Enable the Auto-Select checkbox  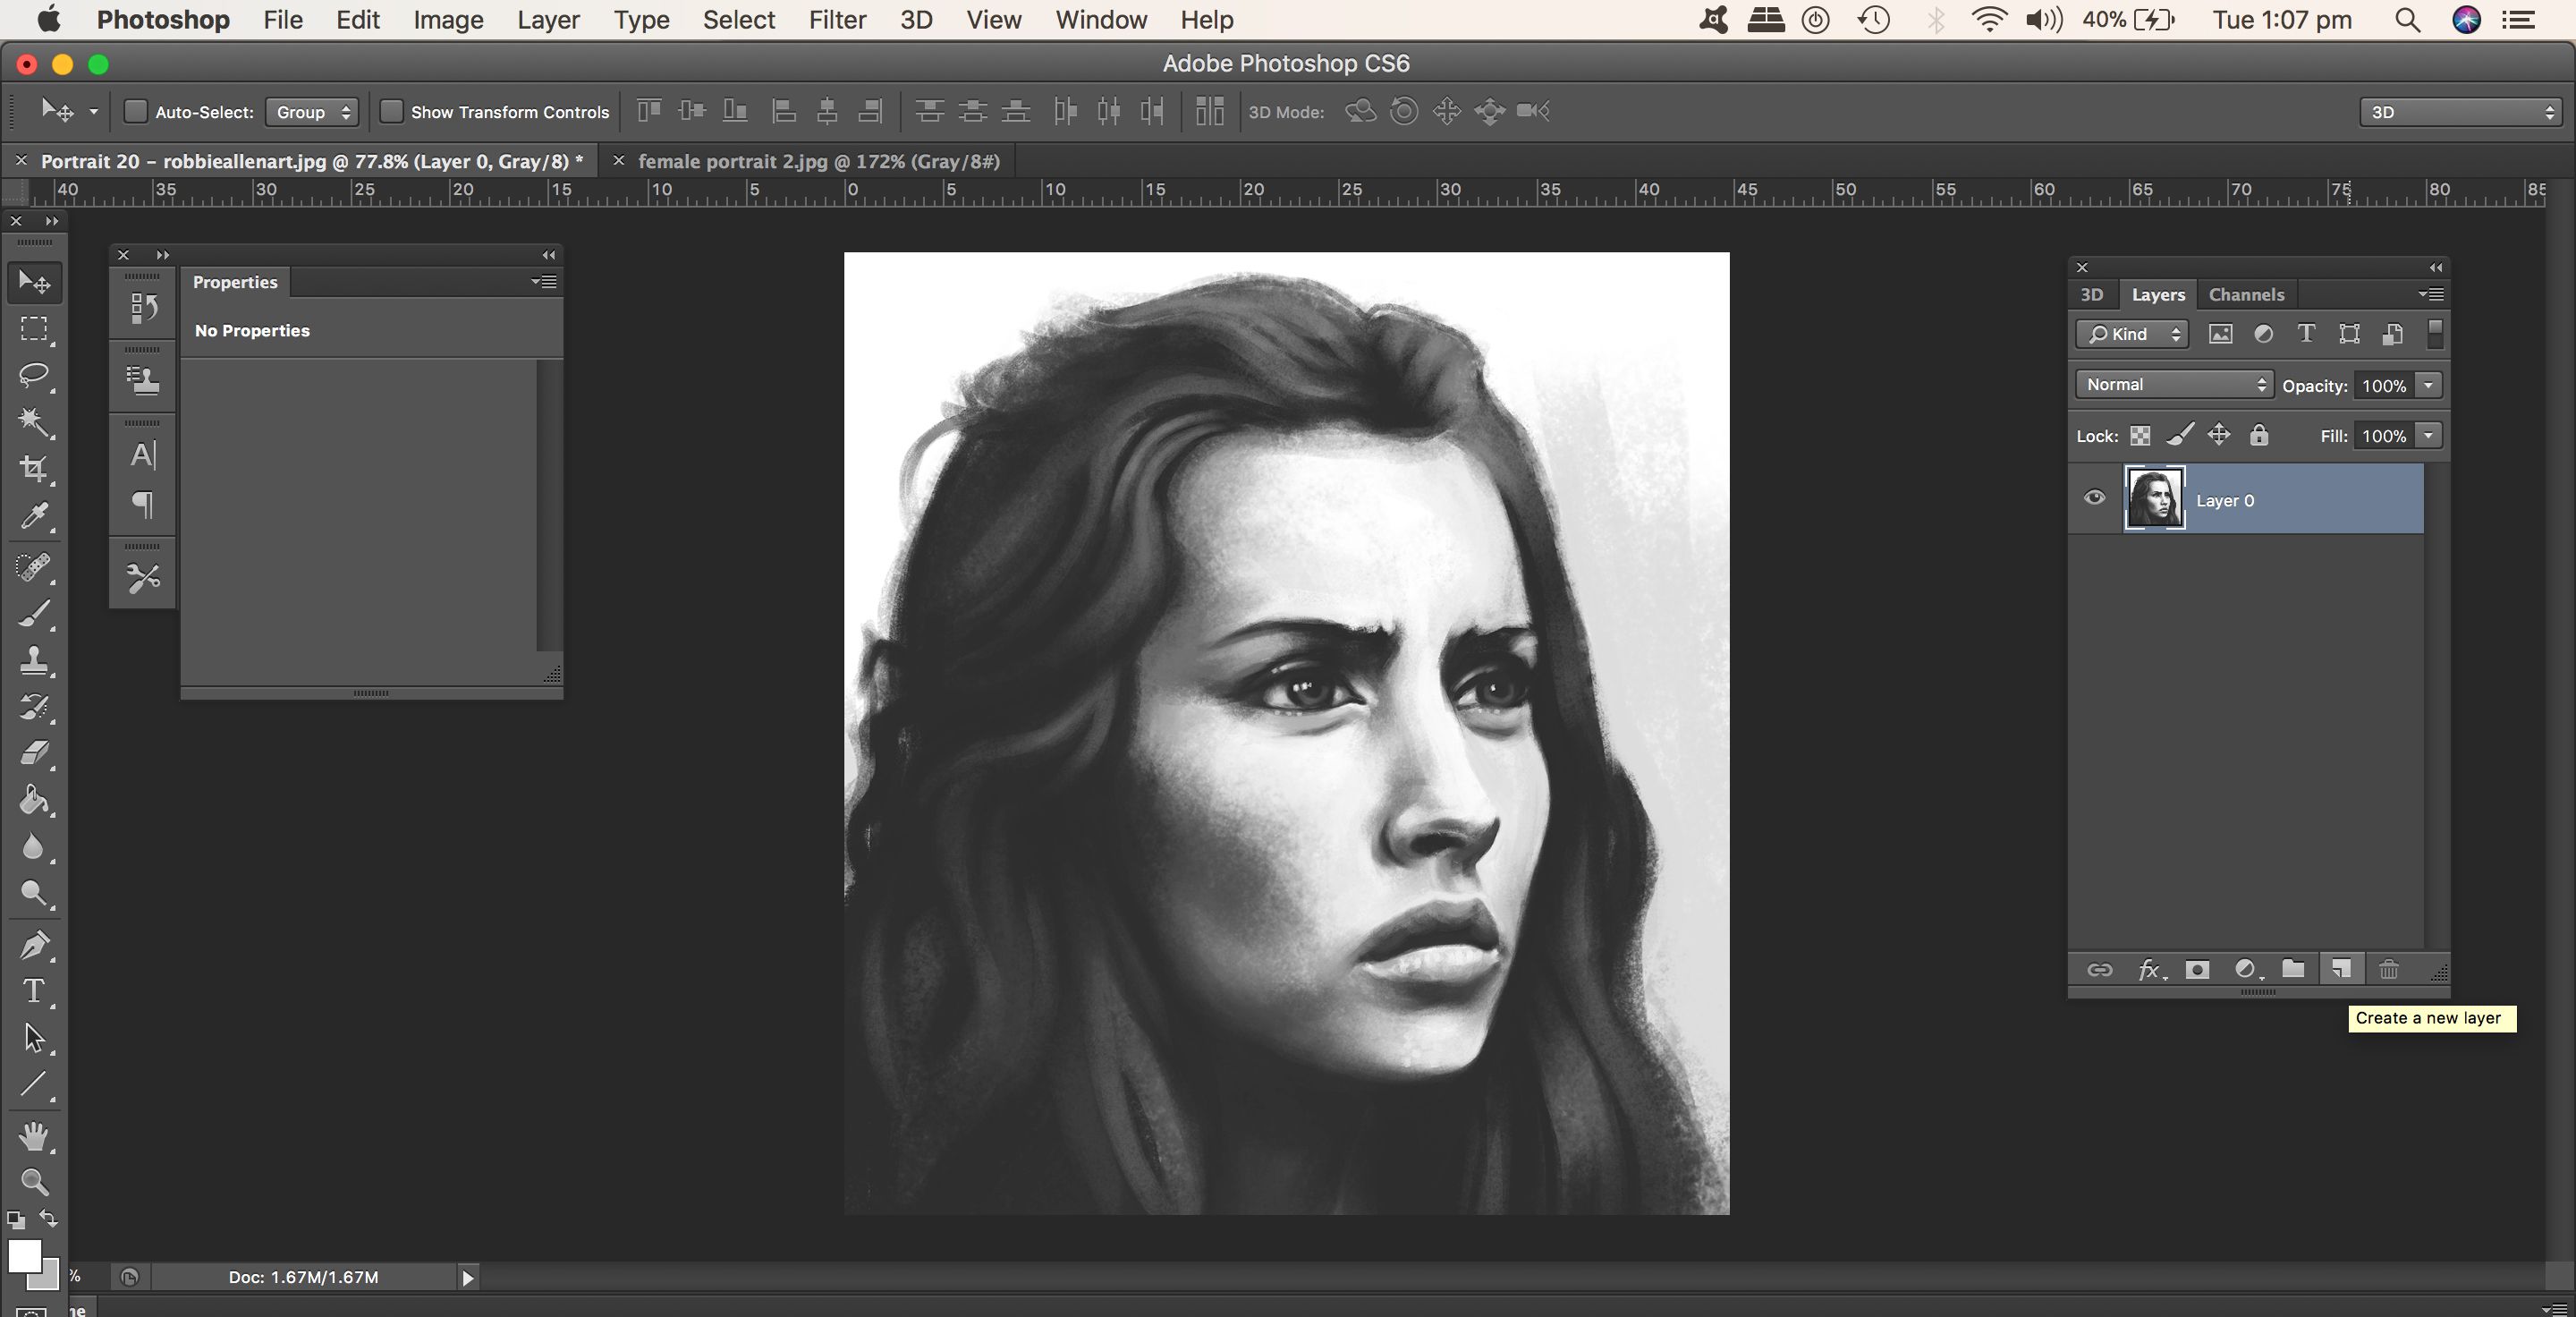click(135, 111)
